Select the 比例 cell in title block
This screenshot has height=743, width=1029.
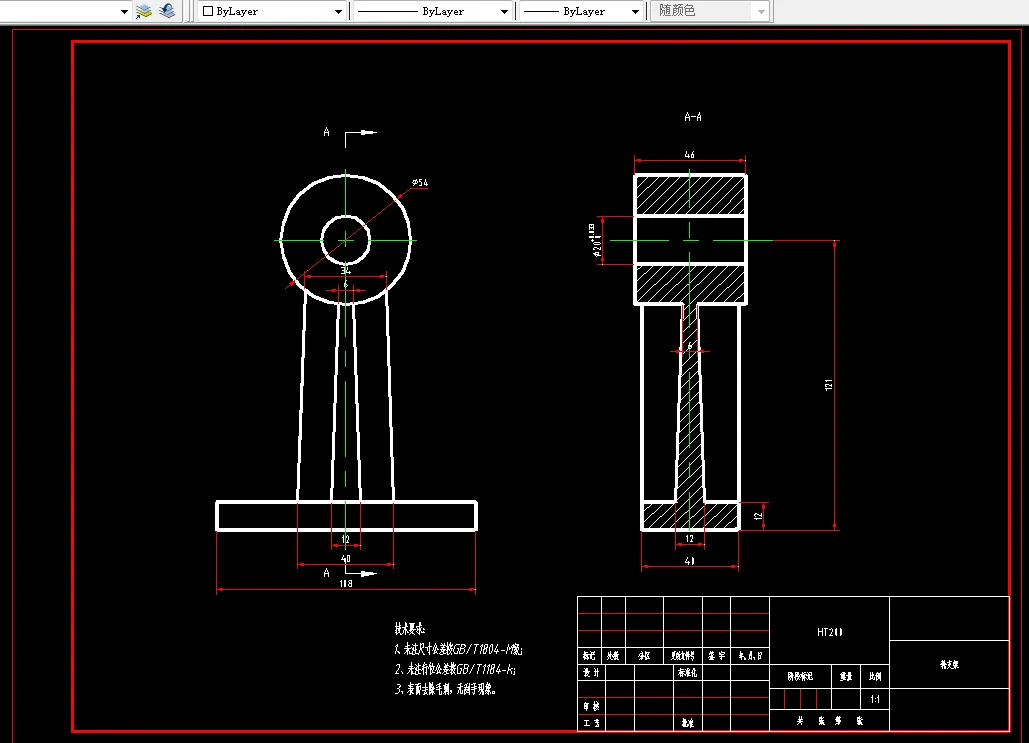click(875, 676)
